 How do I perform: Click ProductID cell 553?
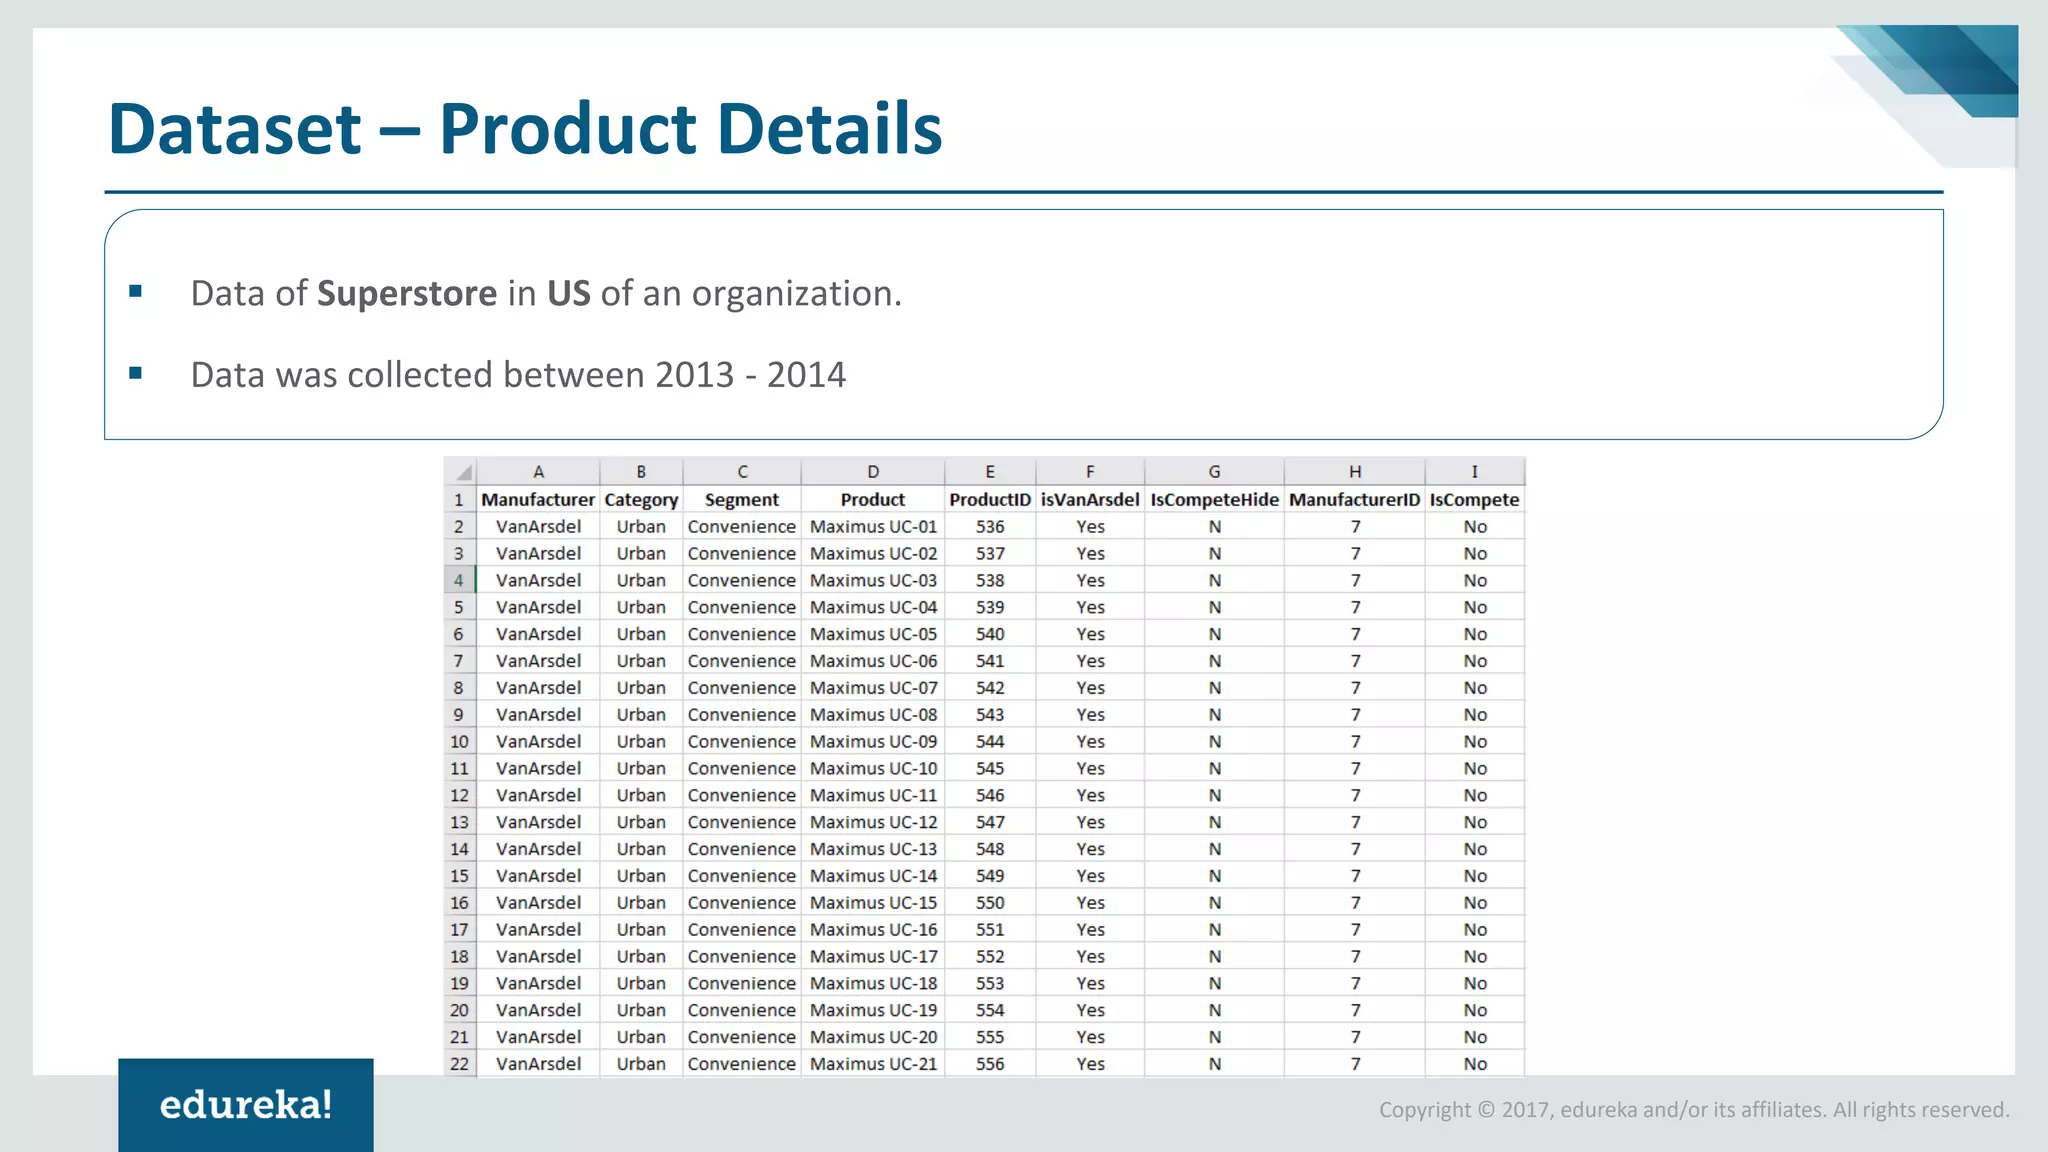[x=990, y=983]
